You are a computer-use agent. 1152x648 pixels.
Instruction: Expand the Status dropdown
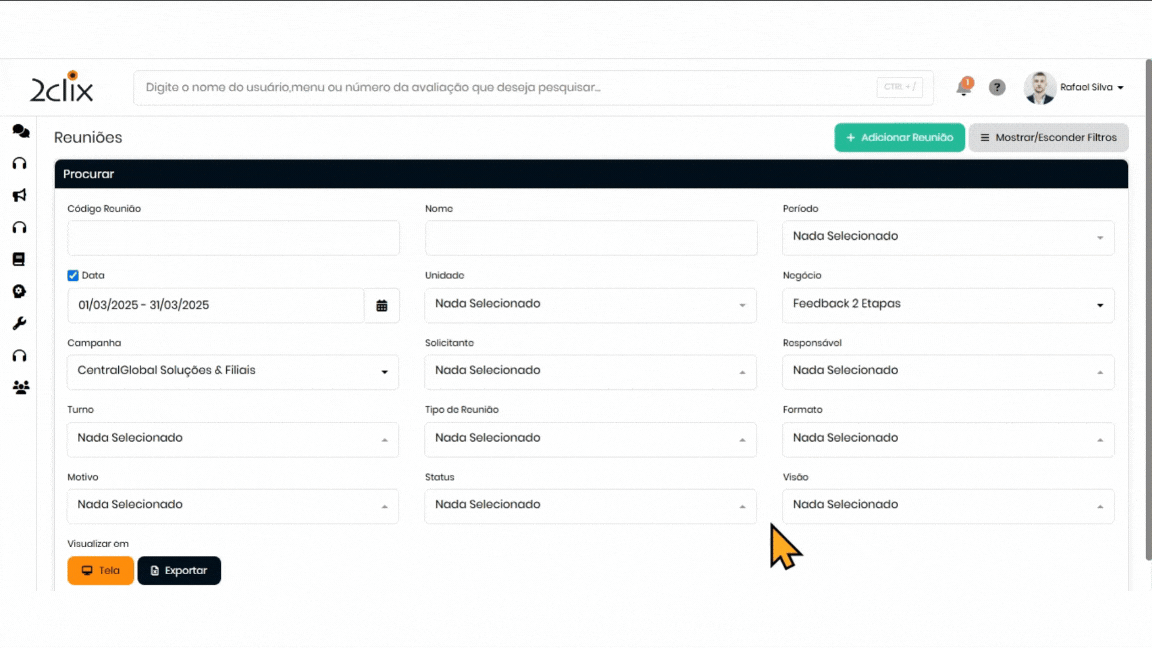[590, 505]
